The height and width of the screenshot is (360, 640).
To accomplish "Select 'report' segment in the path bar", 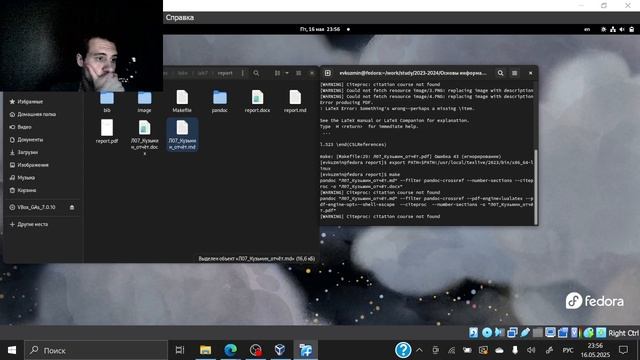I will point(225,73).
